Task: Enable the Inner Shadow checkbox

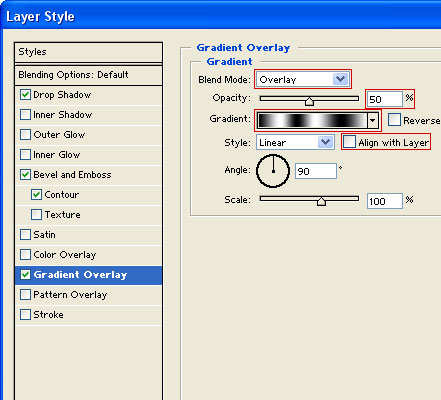Action: [x=25, y=115]
